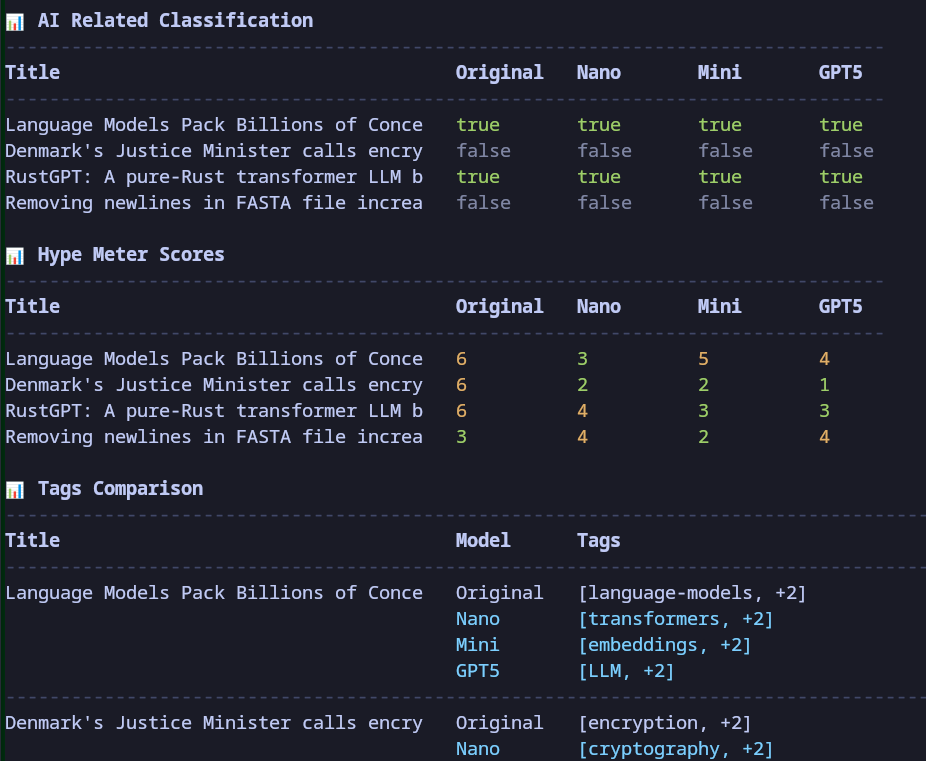Click 'Denmark's Justice Minister' title in Tags Comparison table
The image size is (926, 761).
214,723
